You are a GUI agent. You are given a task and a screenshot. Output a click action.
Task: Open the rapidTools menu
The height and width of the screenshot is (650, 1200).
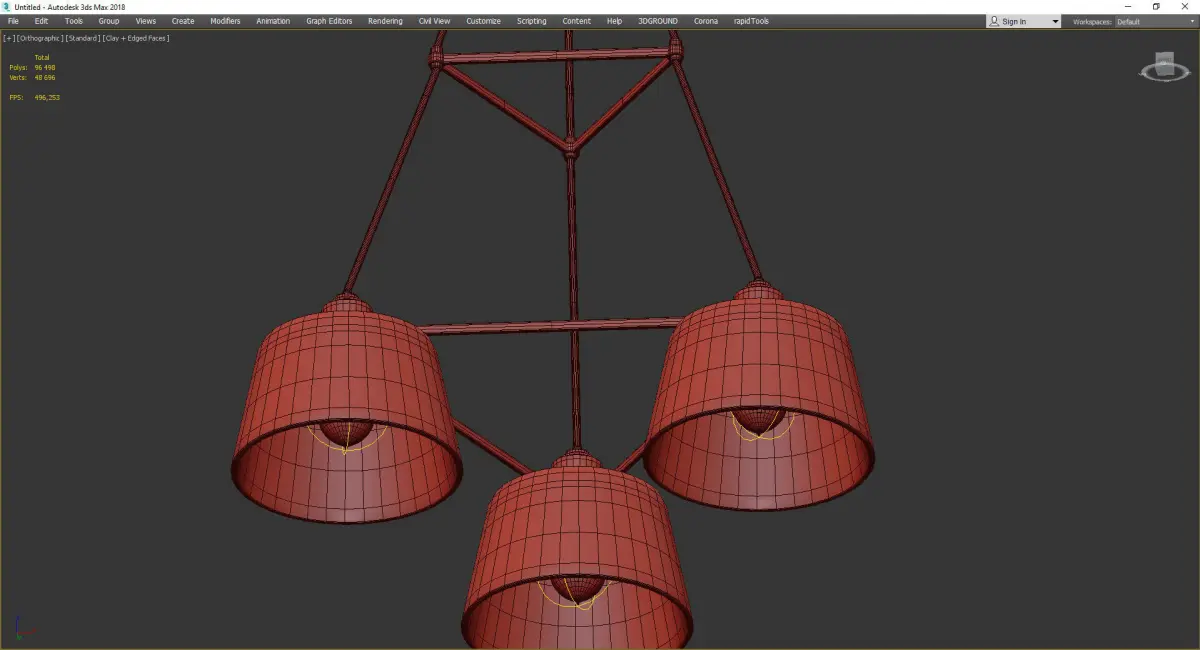point(751,21)
